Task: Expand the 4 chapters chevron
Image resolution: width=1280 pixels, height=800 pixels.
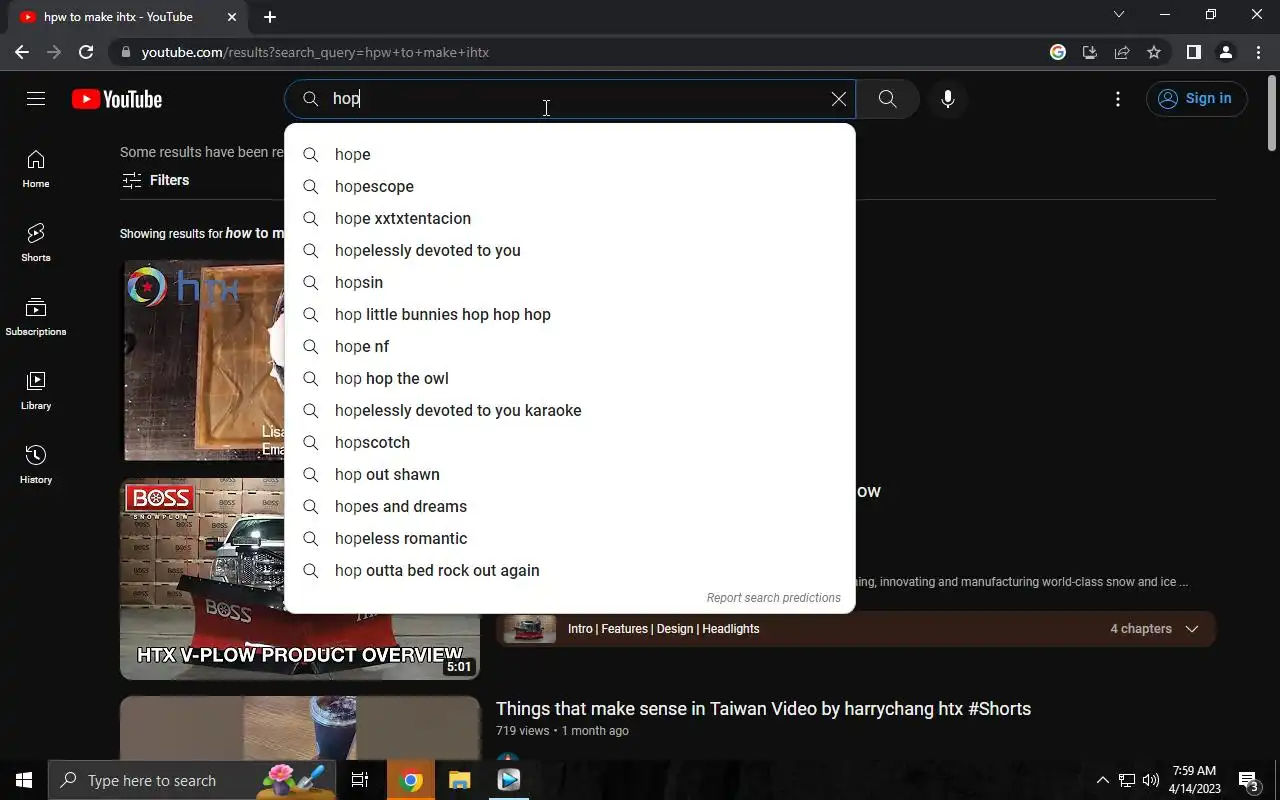Action: point(1191,629)
